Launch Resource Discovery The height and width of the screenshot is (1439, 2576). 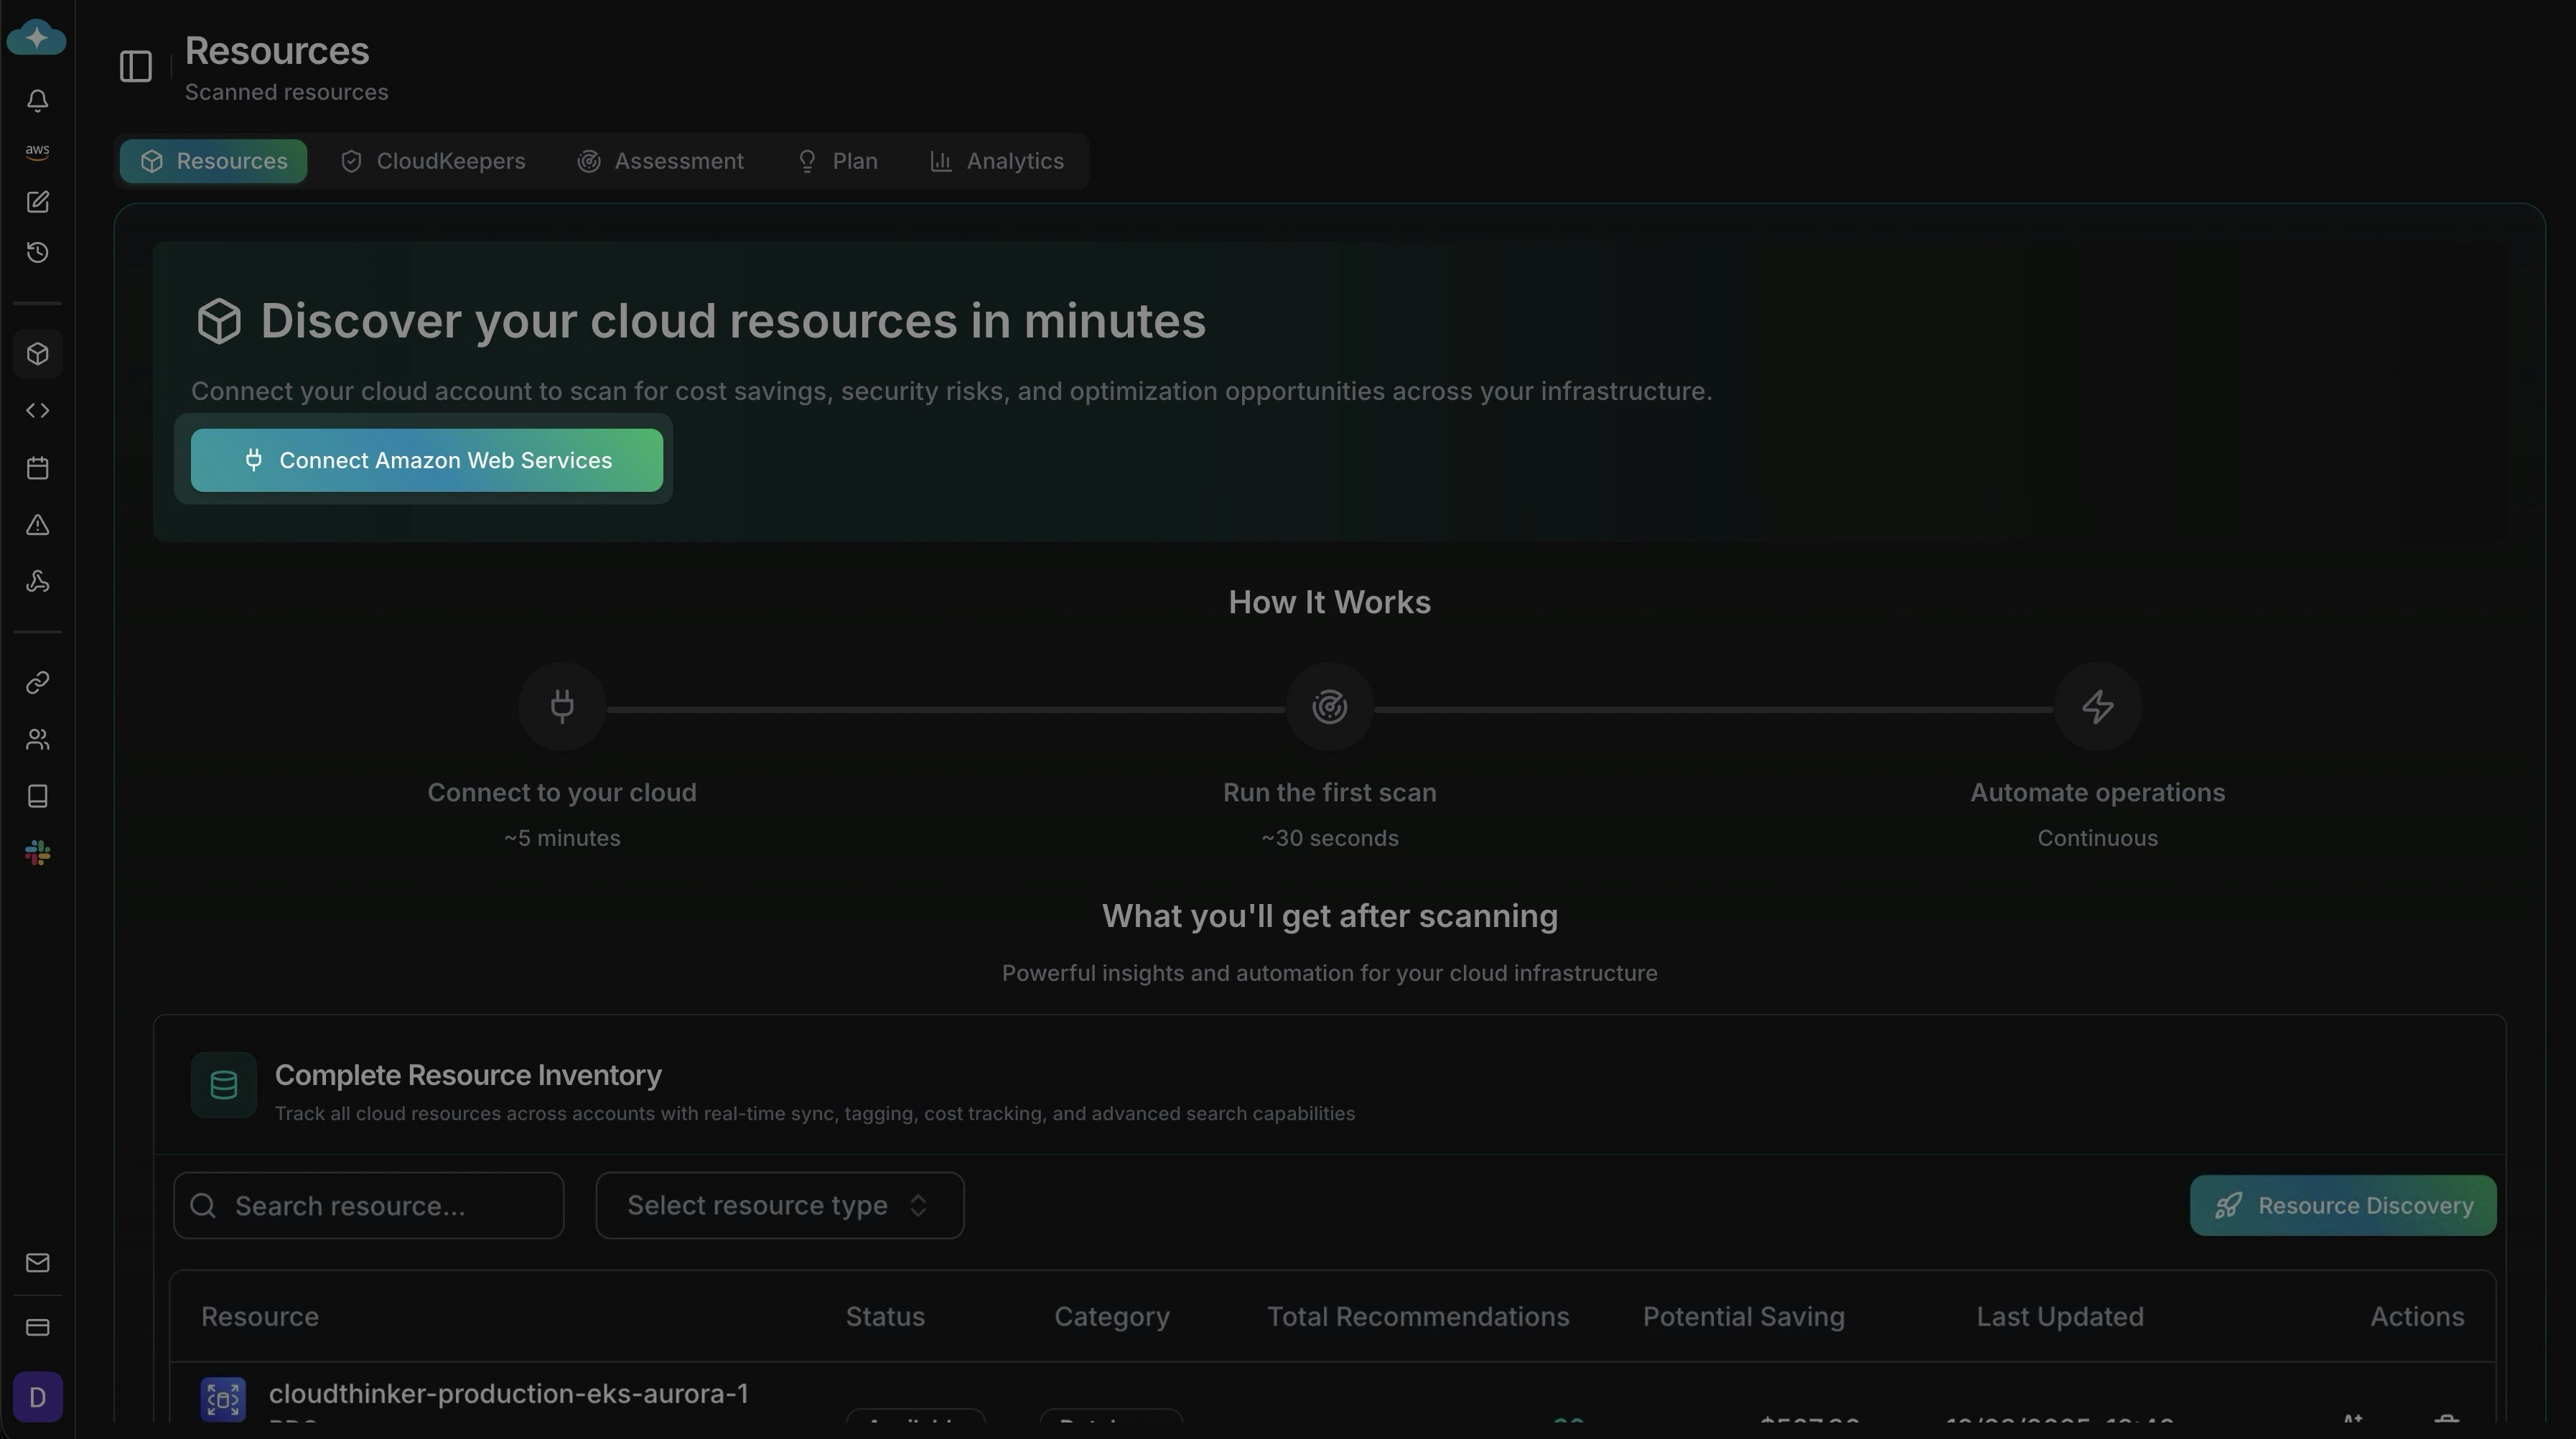point(2342,1205)
